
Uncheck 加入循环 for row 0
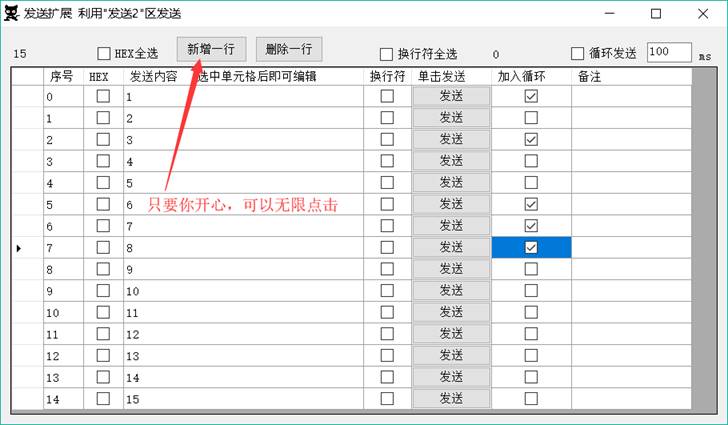coord(531,96)
